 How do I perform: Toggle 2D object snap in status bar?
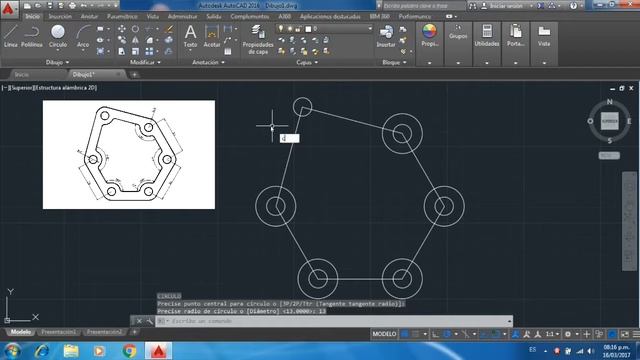(x=495, y=334)
